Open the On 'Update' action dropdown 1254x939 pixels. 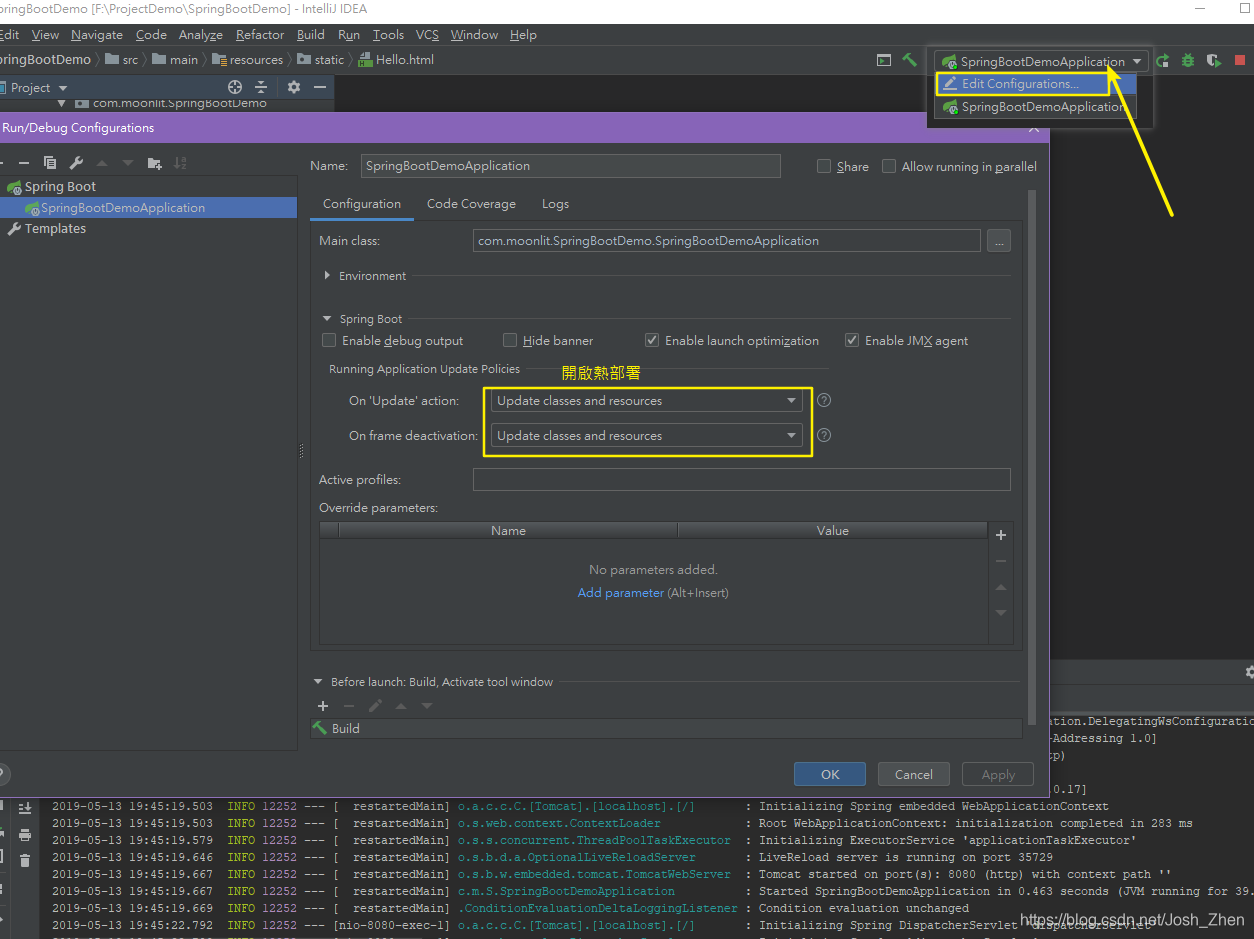pyautogui.click(x=647, y=400)
